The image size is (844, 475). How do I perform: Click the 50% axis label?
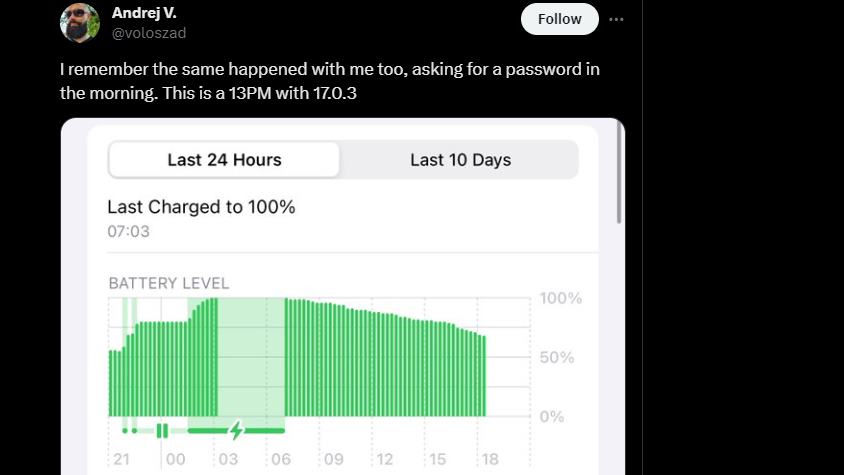point(556,357)
